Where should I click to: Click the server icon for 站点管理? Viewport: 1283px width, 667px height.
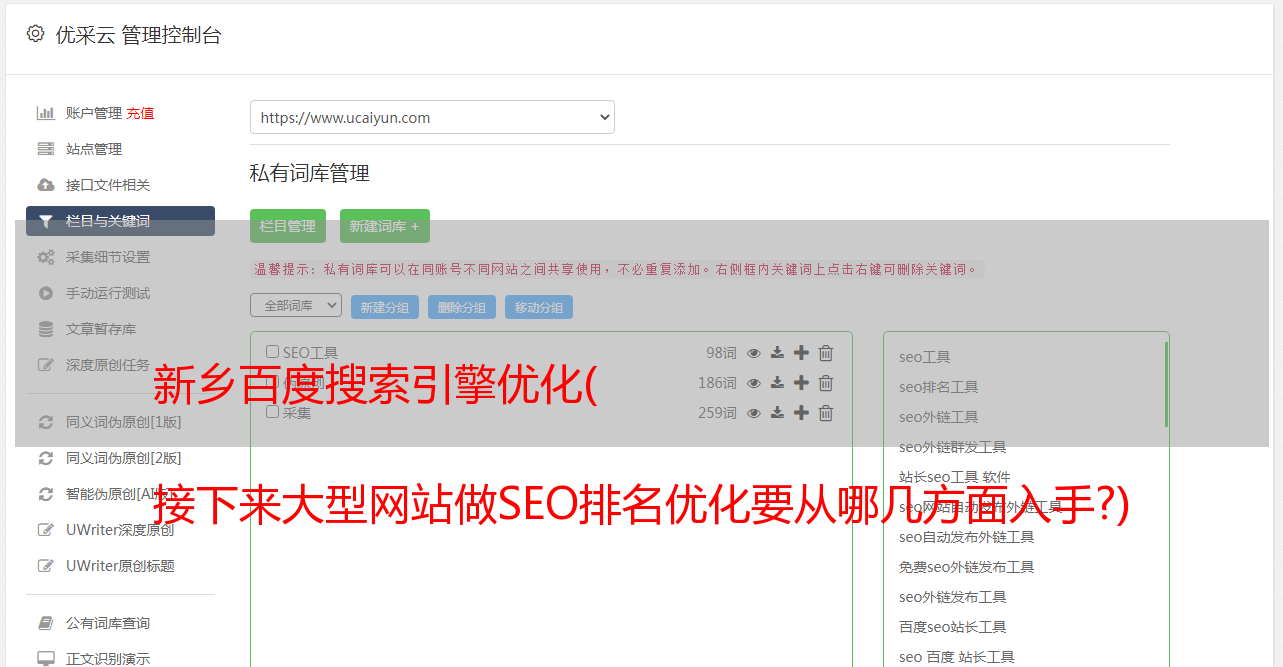[45, 149]
